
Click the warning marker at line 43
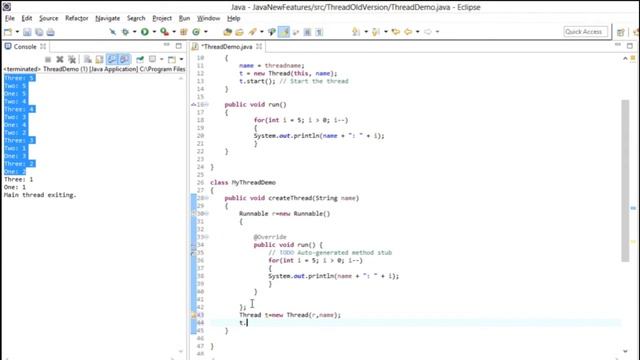[x=194, y=315]
